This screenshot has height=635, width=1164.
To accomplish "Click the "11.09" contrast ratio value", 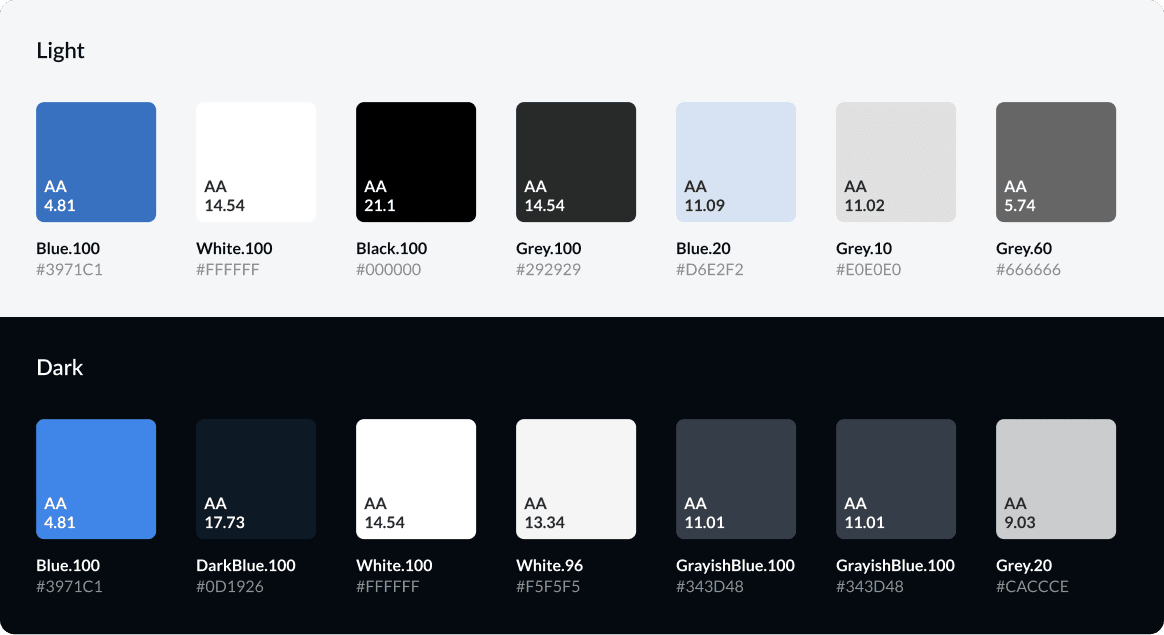I will point(704,206).
